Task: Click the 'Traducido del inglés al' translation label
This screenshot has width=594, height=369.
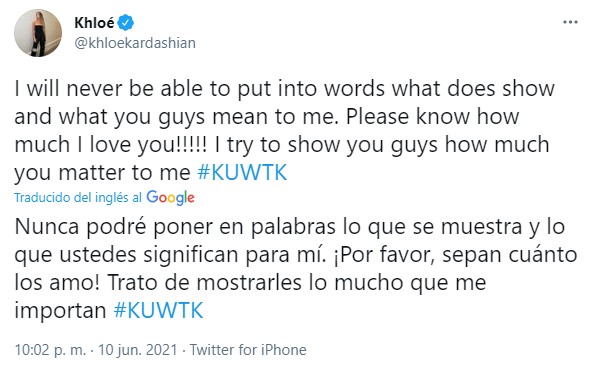Action: coord(78,197)
